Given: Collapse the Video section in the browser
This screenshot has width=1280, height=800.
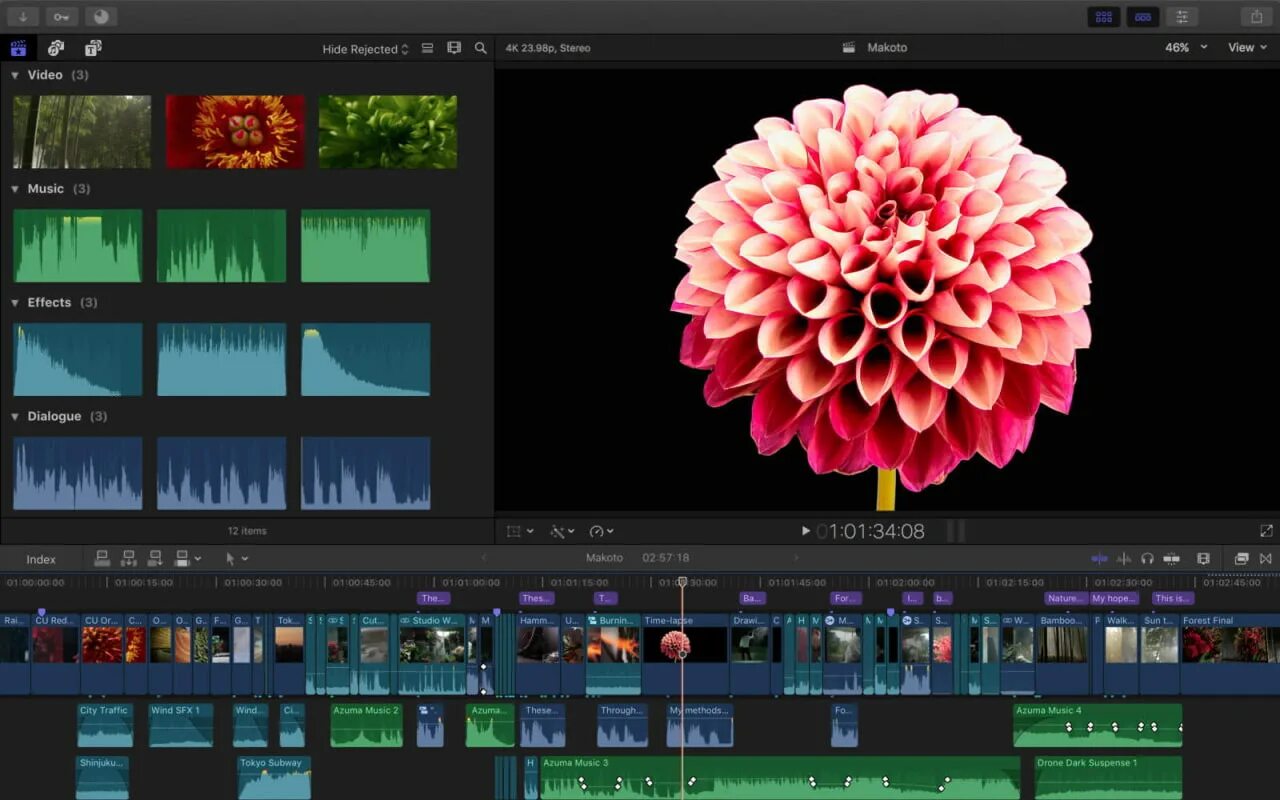Looking at the screenshot, I should tap(14, 74).
